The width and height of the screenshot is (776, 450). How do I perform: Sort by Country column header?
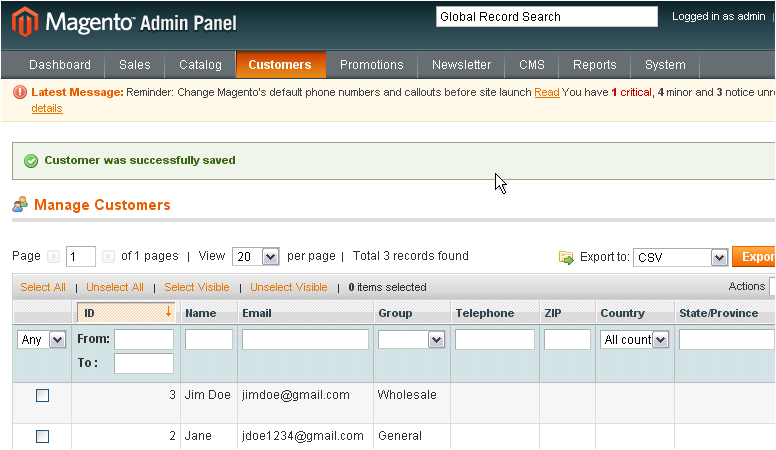click(623, 313)
